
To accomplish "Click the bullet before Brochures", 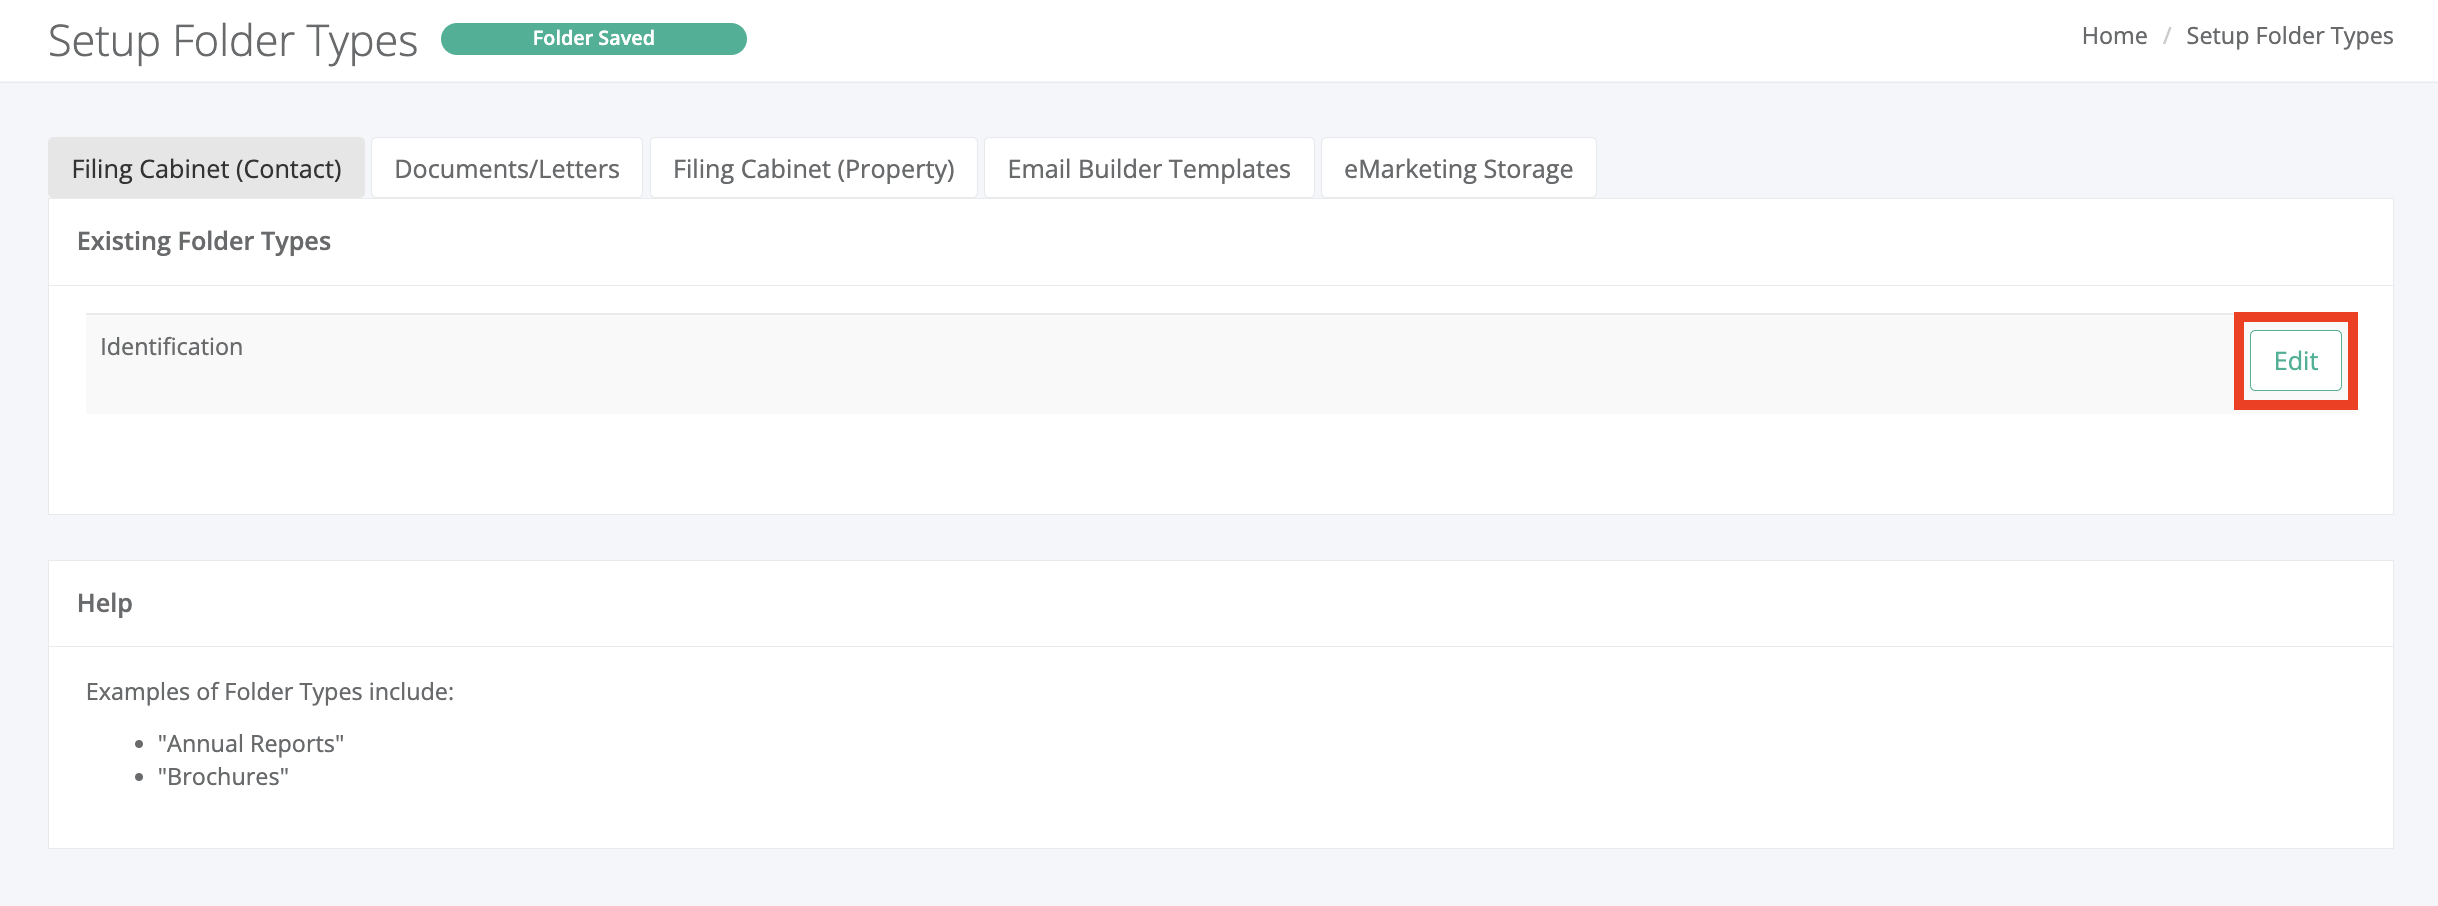I will pos(139,777).
